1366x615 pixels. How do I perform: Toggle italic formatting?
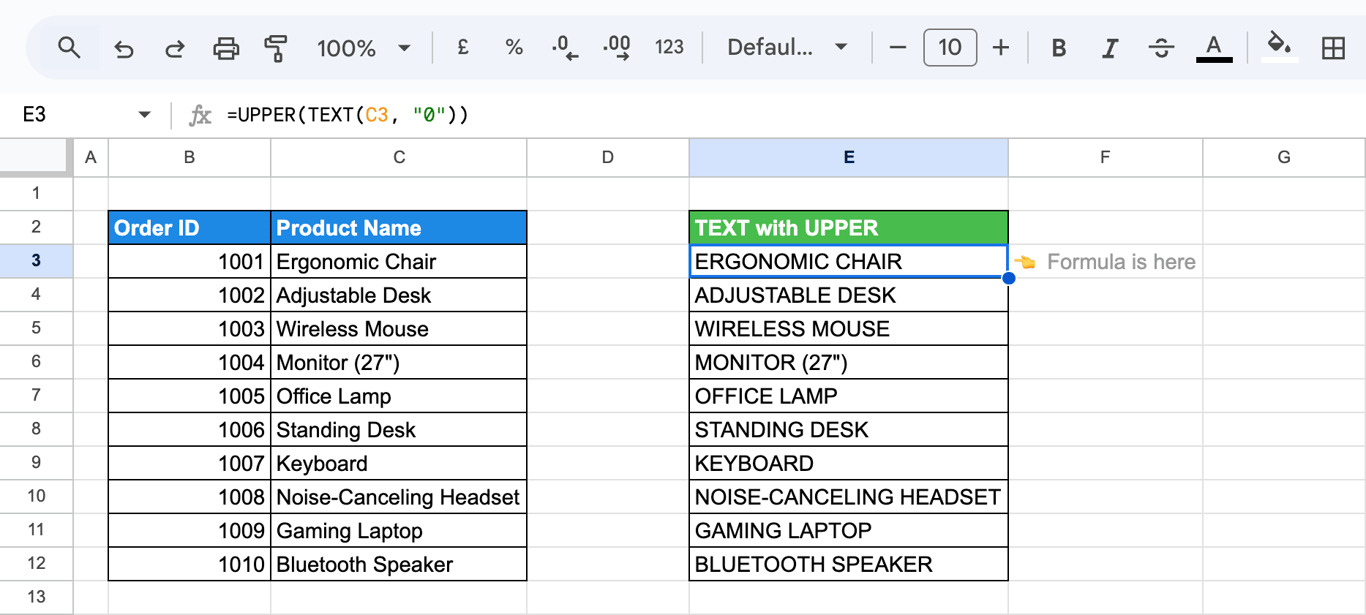1110,48
